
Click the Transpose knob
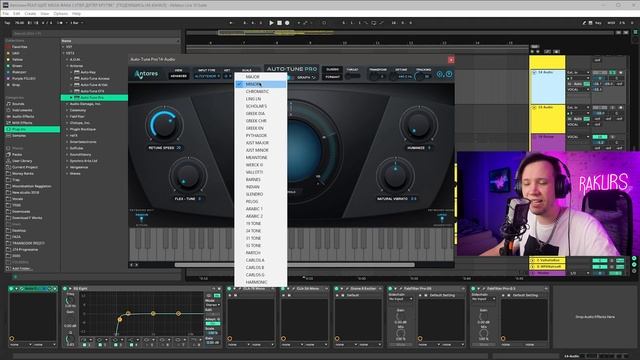(x=373, y=77)
